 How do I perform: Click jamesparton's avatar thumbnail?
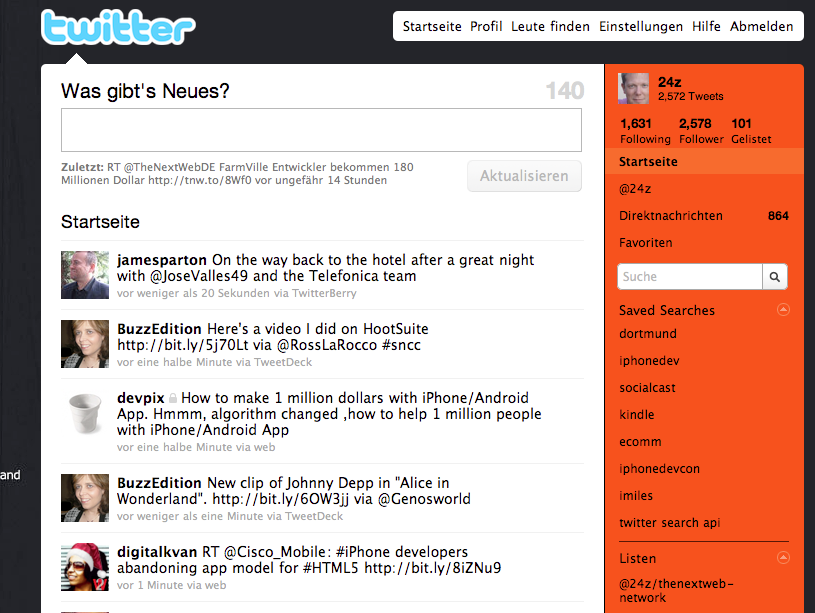click(x=85, y=275)
